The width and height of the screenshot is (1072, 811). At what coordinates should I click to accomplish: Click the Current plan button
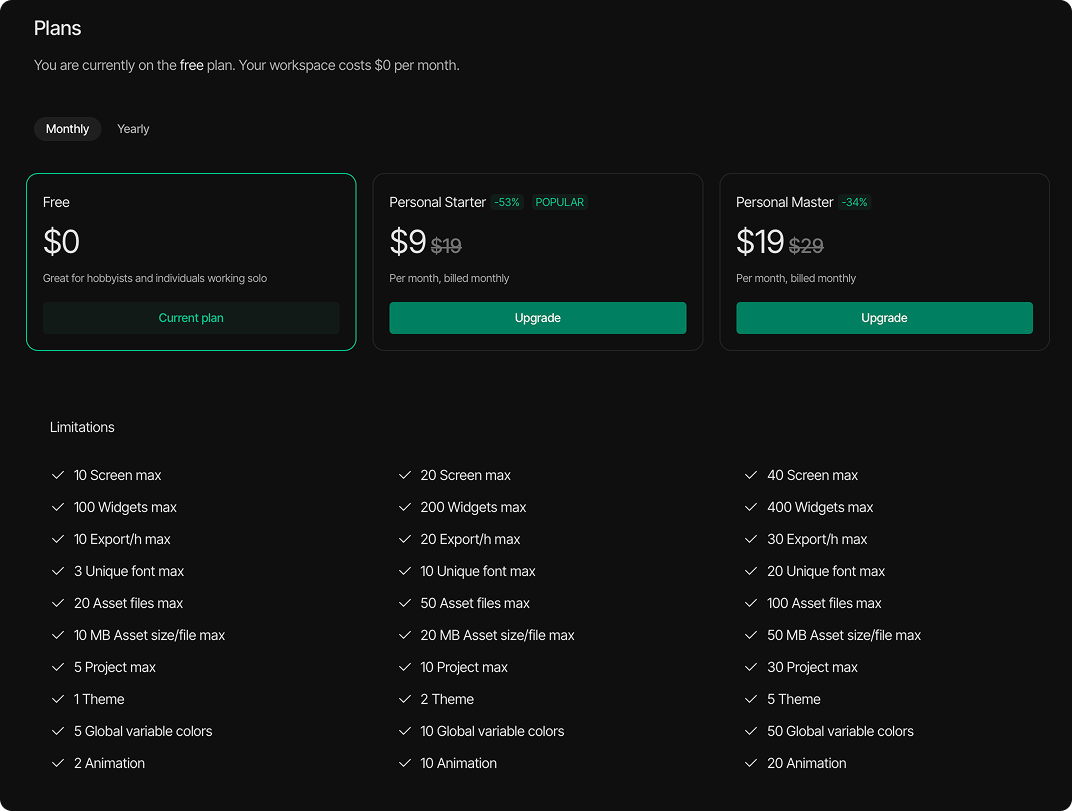(x=191, y=318)
